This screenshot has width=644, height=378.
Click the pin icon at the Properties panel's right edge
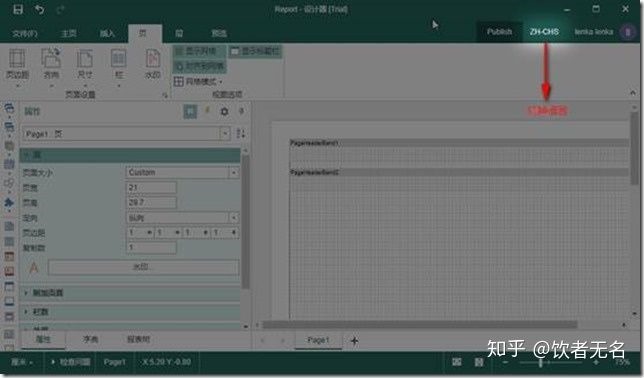click(242, 111)
